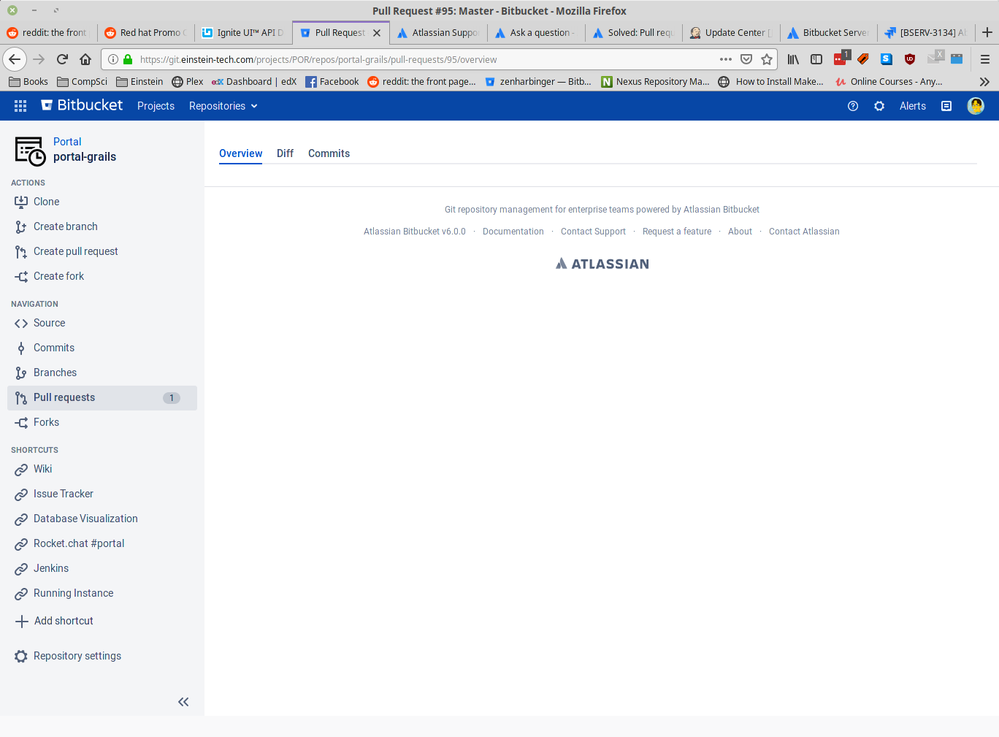Viewport: 999px width, 737px height.
Task: Switch to the Atlassian Support browser tab
Action: [x=438, y=32]
